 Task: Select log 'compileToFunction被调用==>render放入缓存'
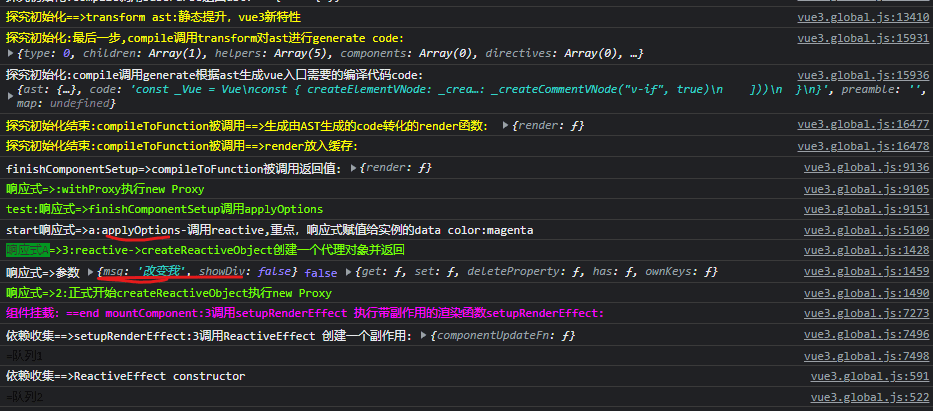pyautogui.click(x=226, y=146)
